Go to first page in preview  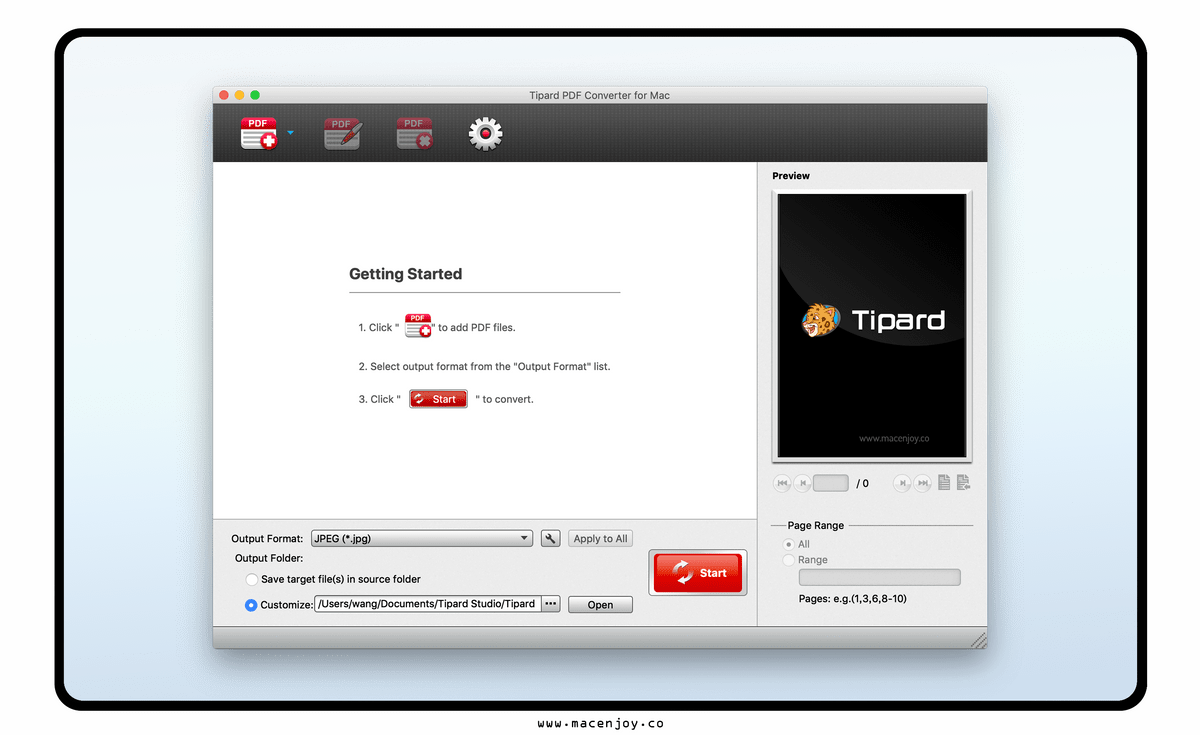pos(782,483)
